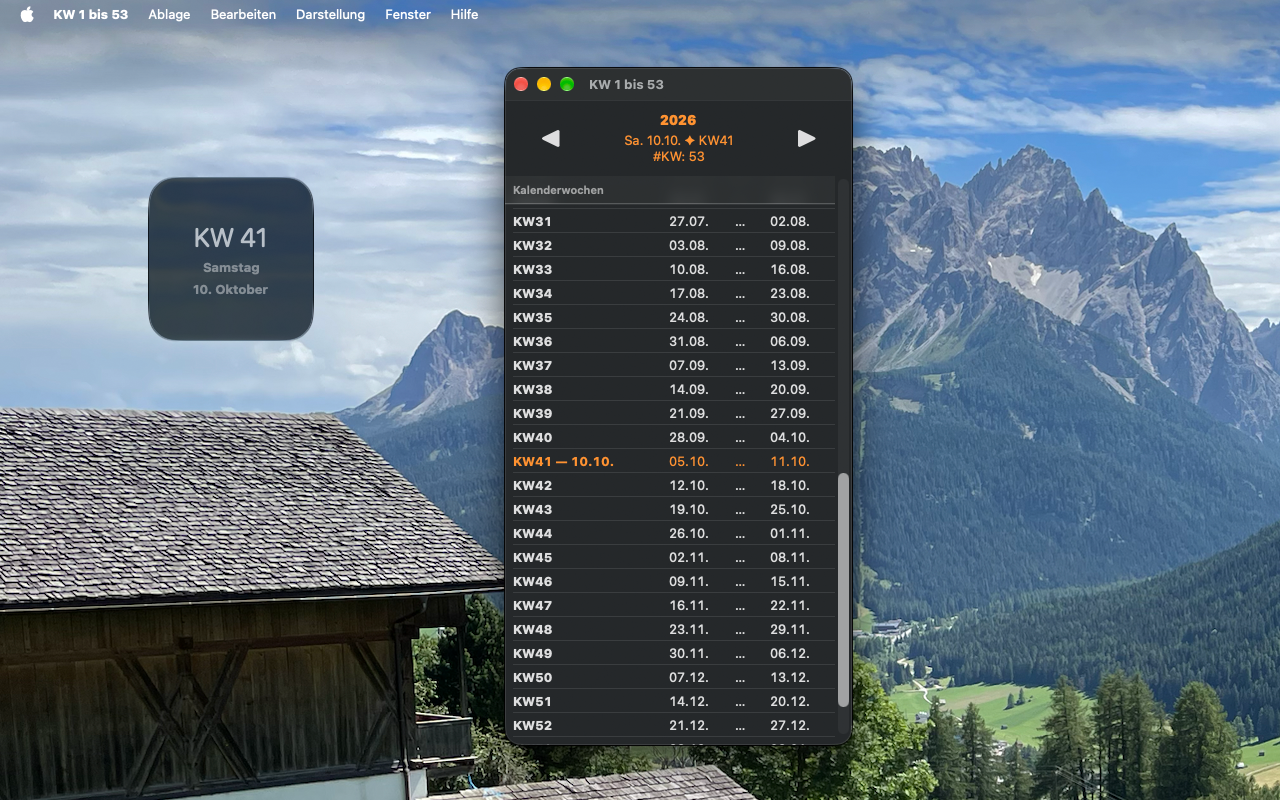Click the end date 02.08.
The width and height of the screenshot is (1280, 800).
[790, 221]
